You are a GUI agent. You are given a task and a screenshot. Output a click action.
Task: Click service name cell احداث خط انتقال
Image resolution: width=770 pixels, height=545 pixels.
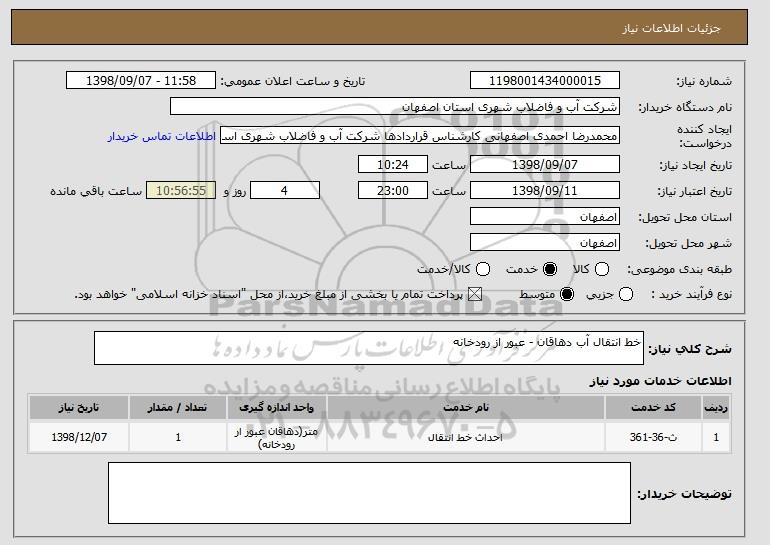click(466, 437)
